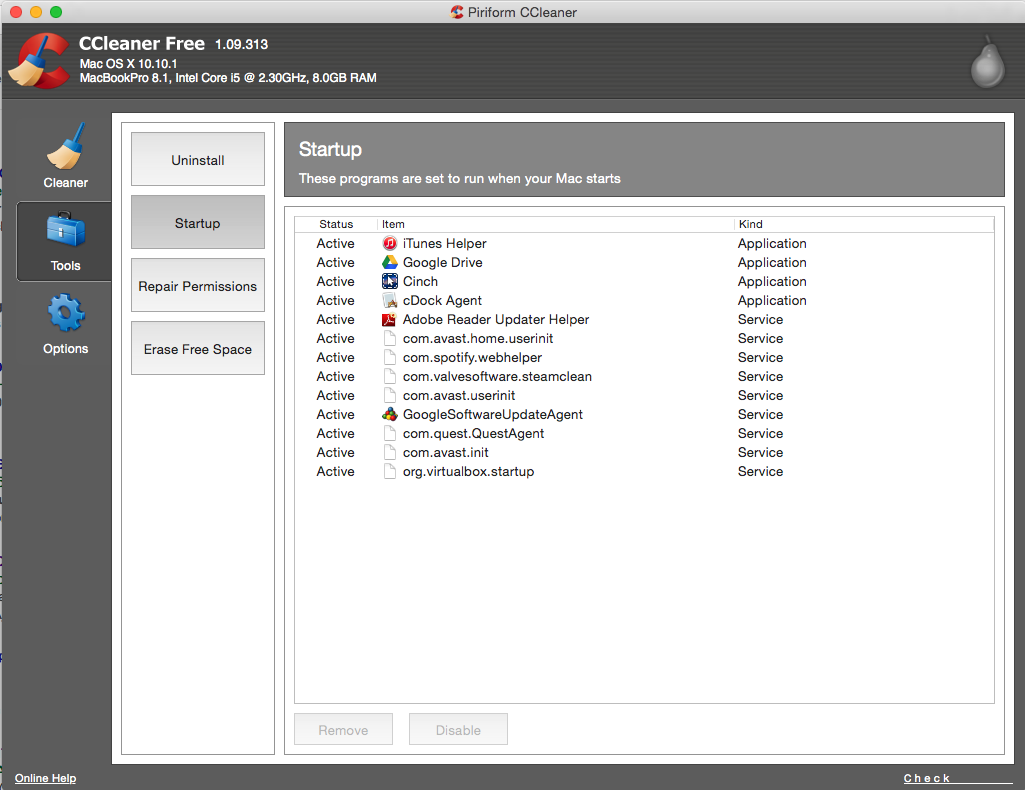Click the file icon for com.avast.userinit

click(390, 395)
